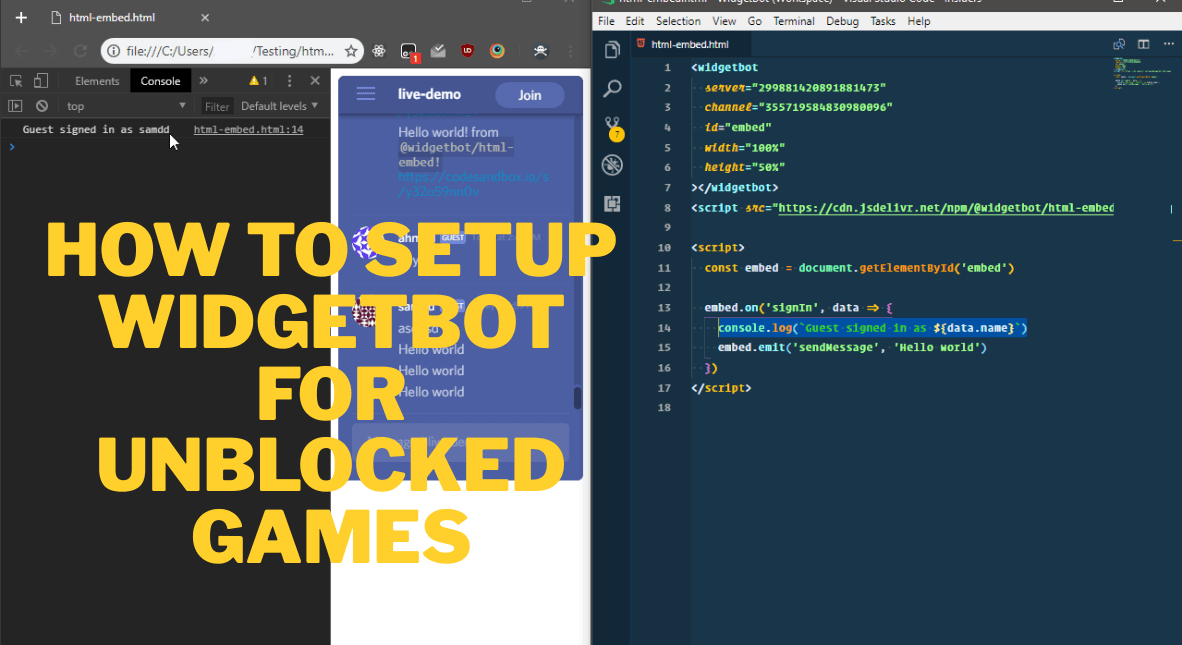Image resolution: width=1182 pixels, height=645 pixels.
Task: Open the Go menu
Action: [x=755, y=21]
